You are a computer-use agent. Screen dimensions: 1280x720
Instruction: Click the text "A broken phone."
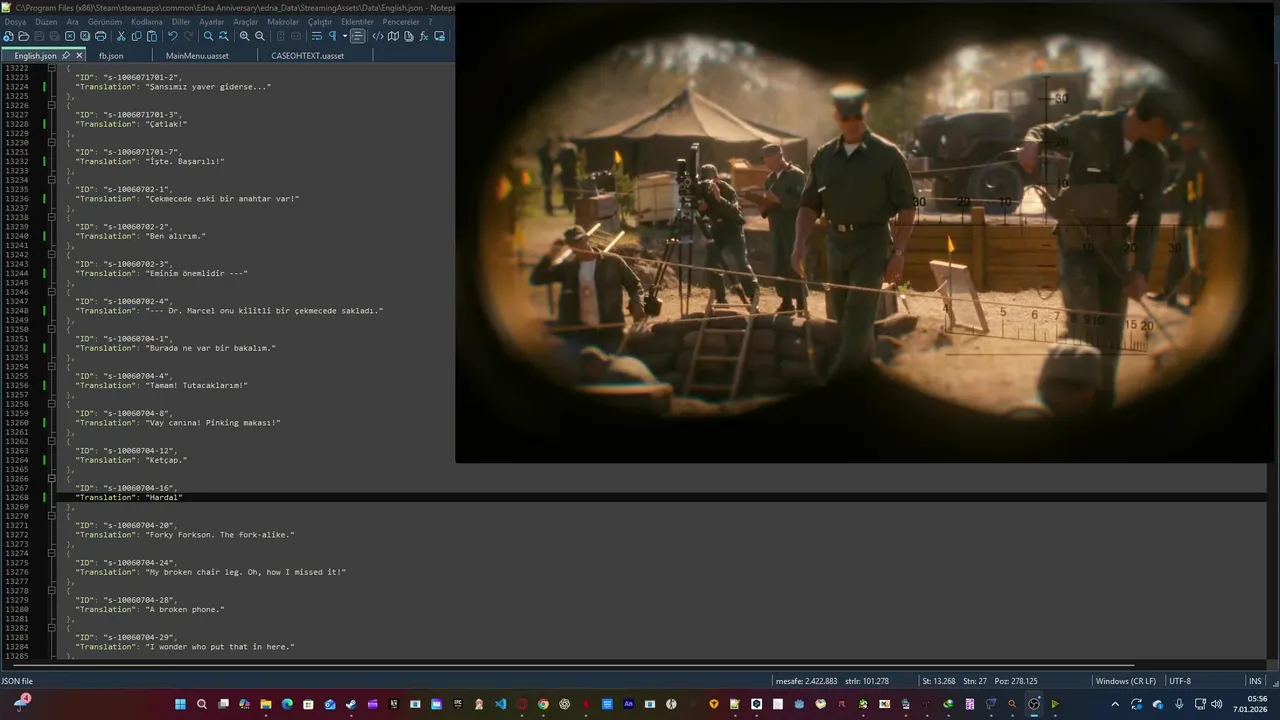coord(185,609)
